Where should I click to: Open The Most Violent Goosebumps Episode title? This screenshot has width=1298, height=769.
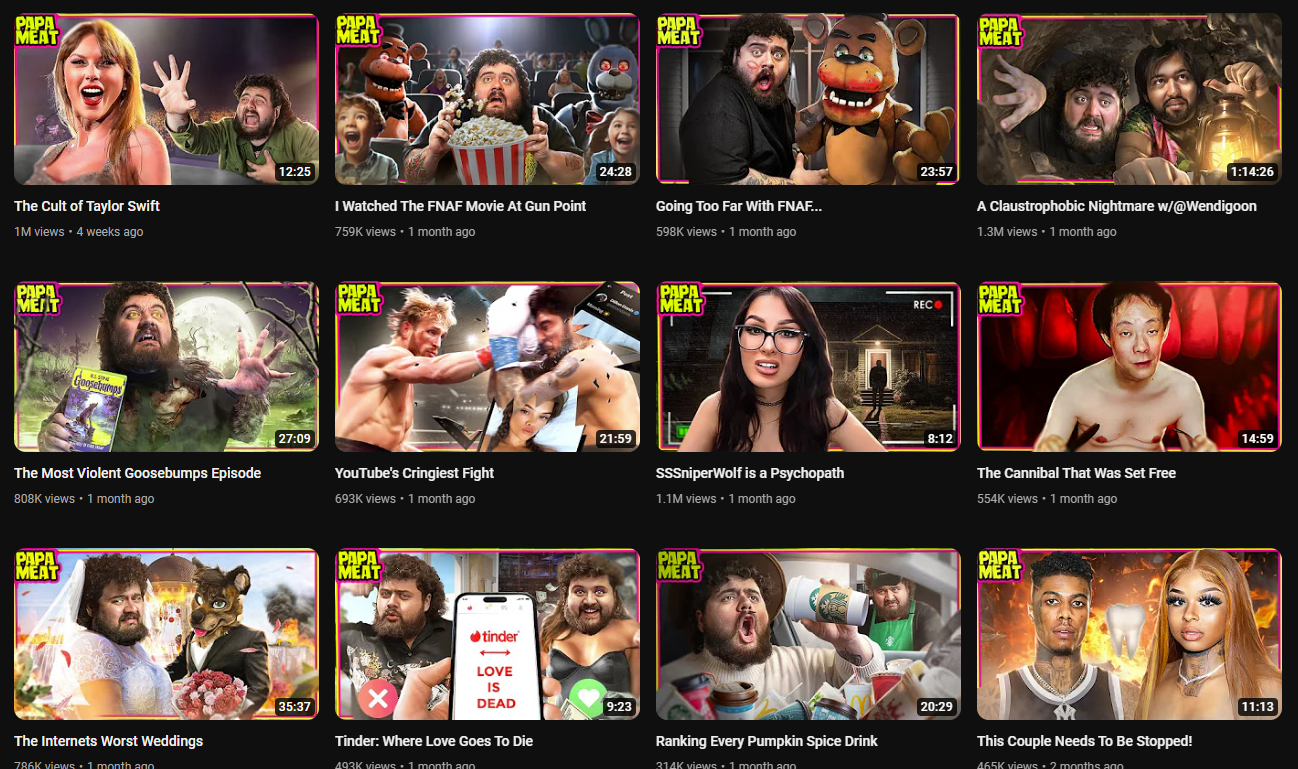(x=137, y=473)
